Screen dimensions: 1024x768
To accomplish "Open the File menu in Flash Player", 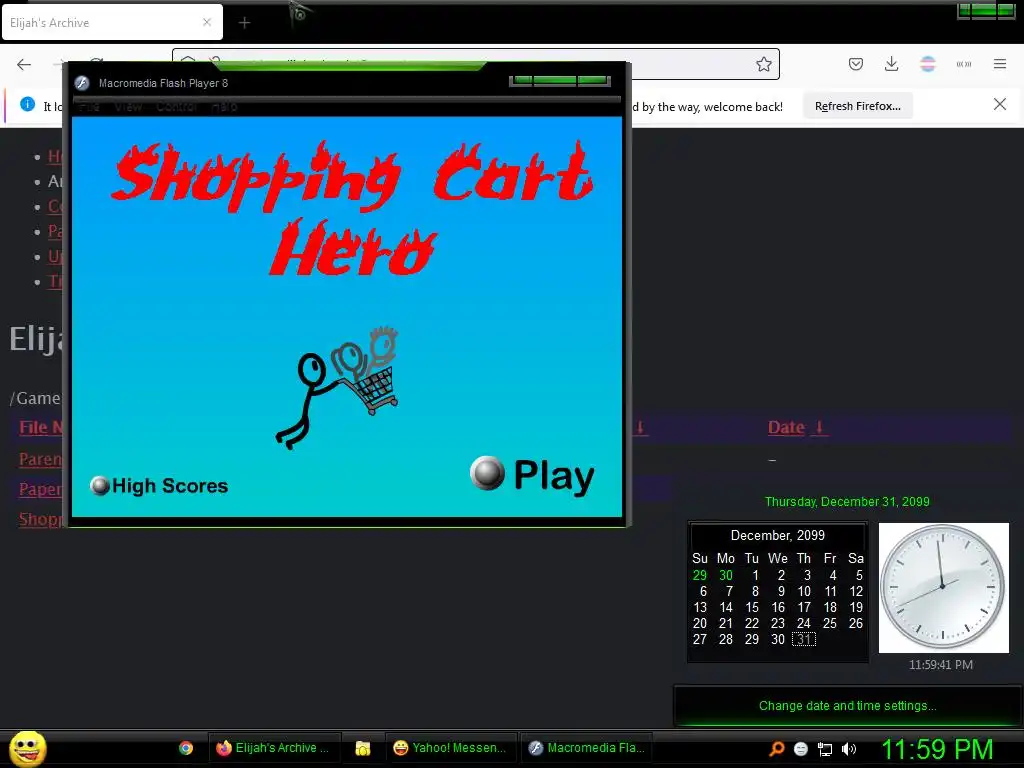I will click(x=89, y=106).
